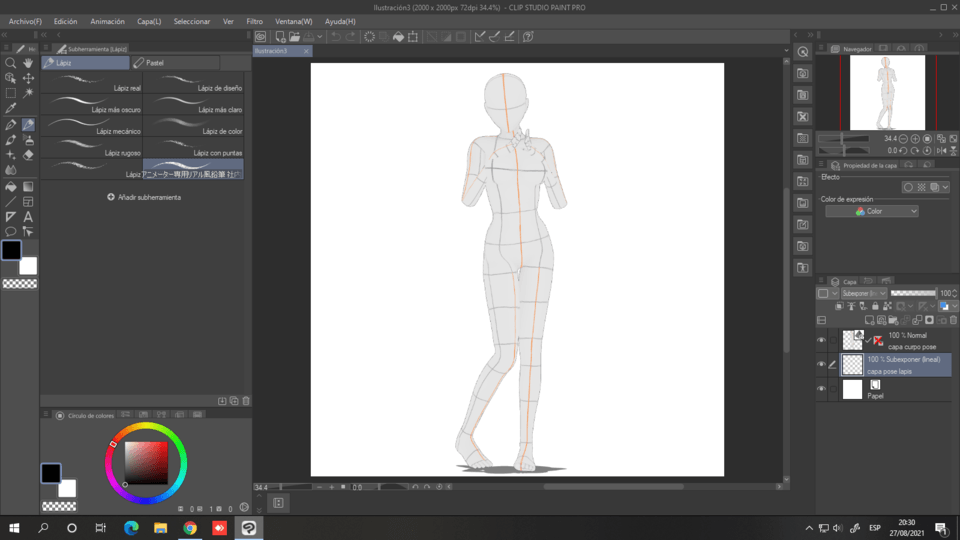Click the Create layer mask icon
The width and height of the screenshot is (960, 540).
[x=929, y=320]
